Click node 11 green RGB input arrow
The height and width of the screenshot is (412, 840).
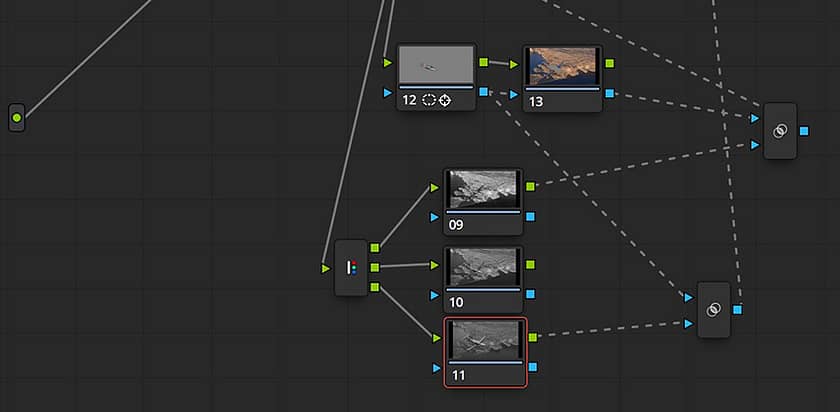pos(437,338)
